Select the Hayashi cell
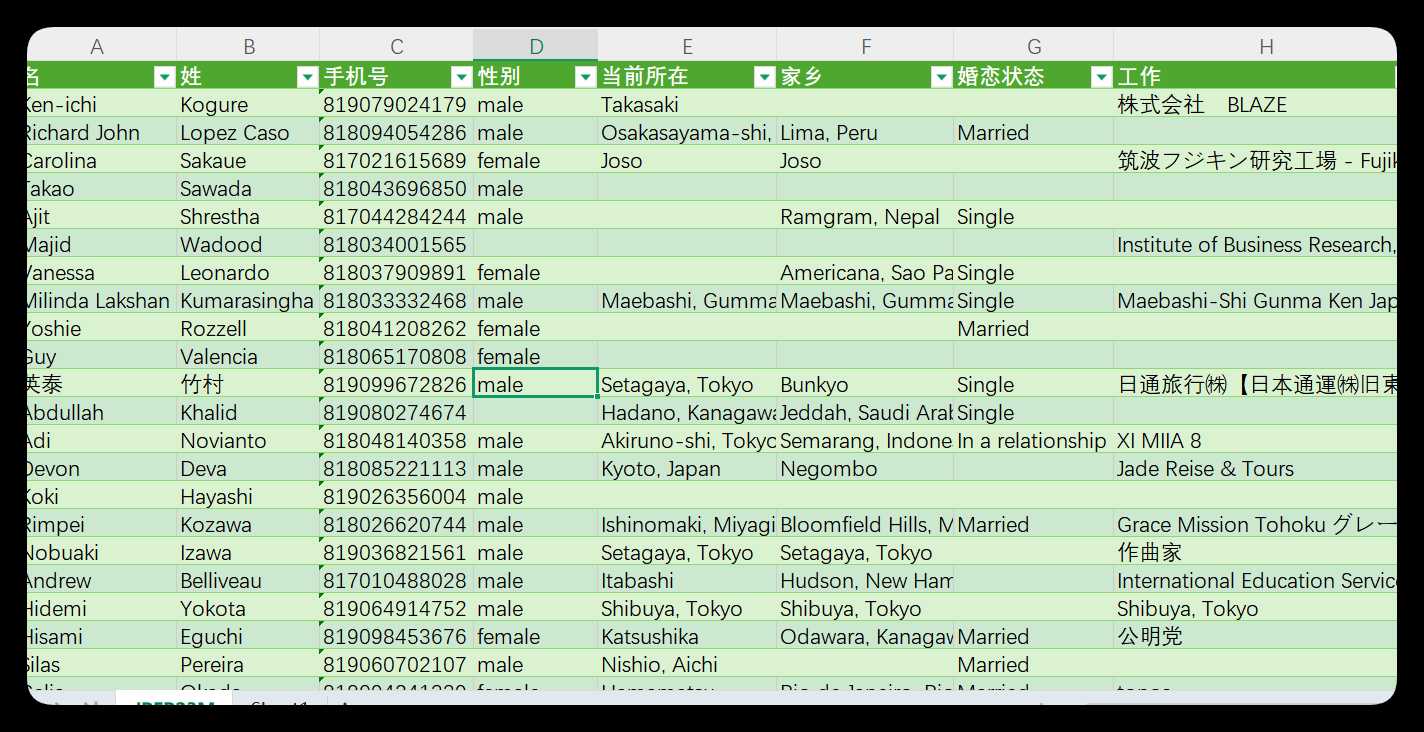The width and height of the screenshot is (1424, 732). [x=248, y=496]
